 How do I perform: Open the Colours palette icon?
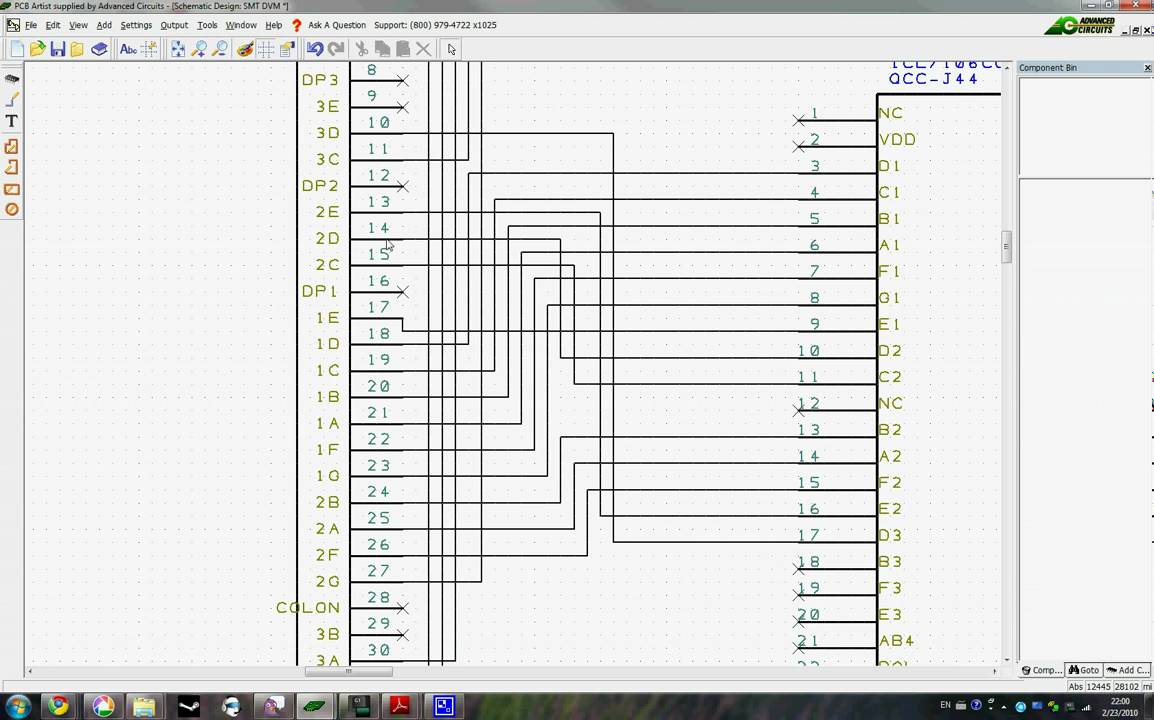pyautogui.click(x=245, y=49)
